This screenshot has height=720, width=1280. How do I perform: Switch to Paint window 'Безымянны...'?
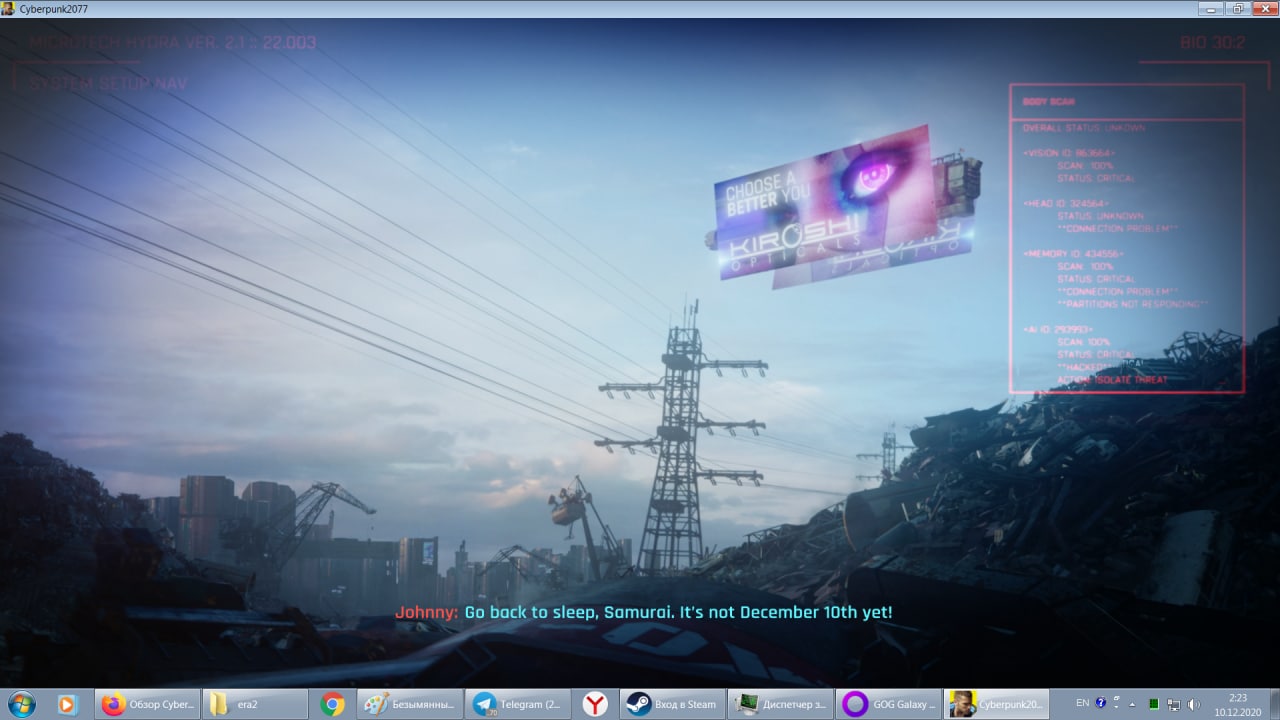[411, 704]
